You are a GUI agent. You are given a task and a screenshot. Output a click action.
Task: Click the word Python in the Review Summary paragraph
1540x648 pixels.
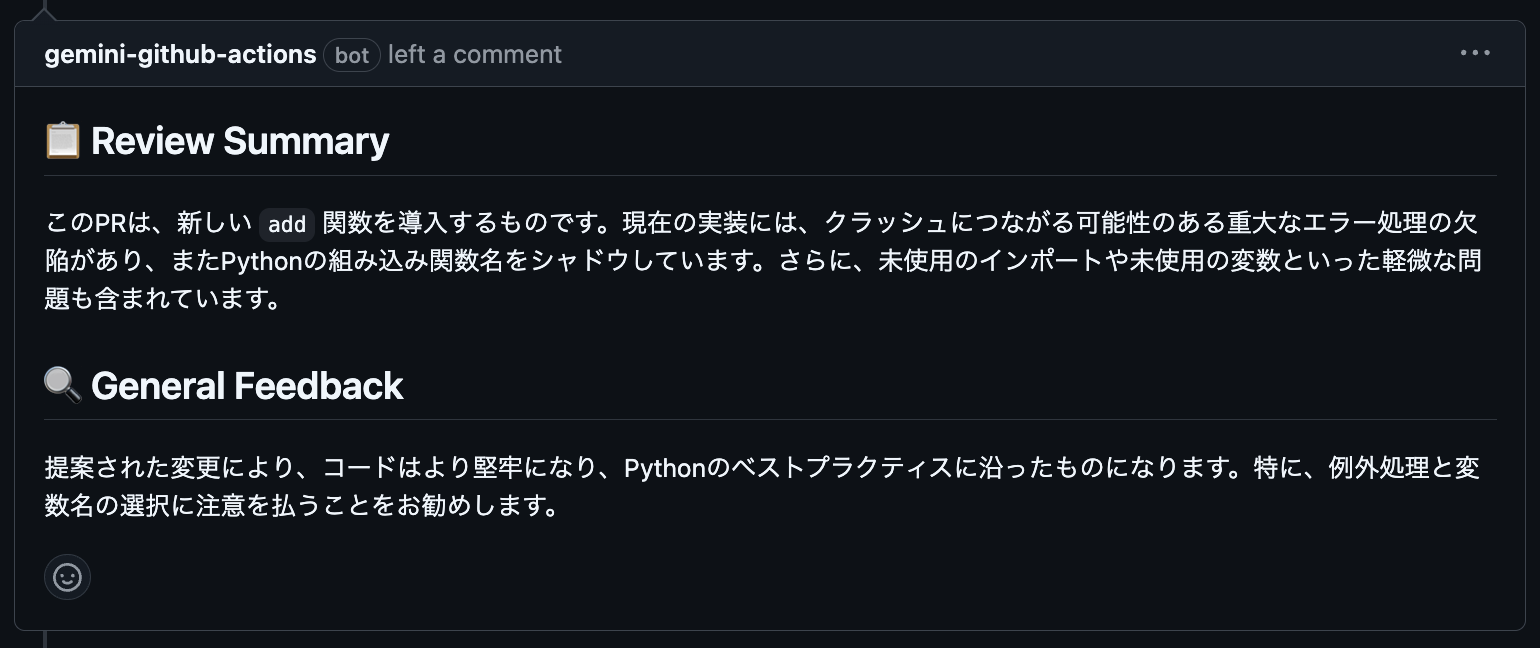pyautogui.click(x=261, y=260)
